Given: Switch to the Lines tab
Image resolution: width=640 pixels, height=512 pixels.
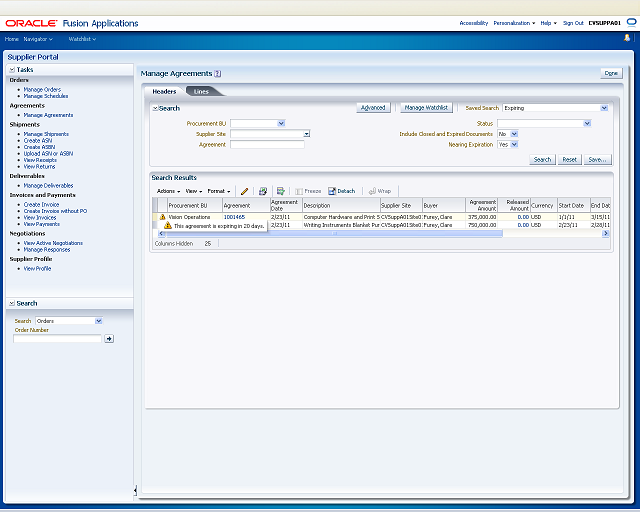Looking at the screenshot, I should click(201, 91).
